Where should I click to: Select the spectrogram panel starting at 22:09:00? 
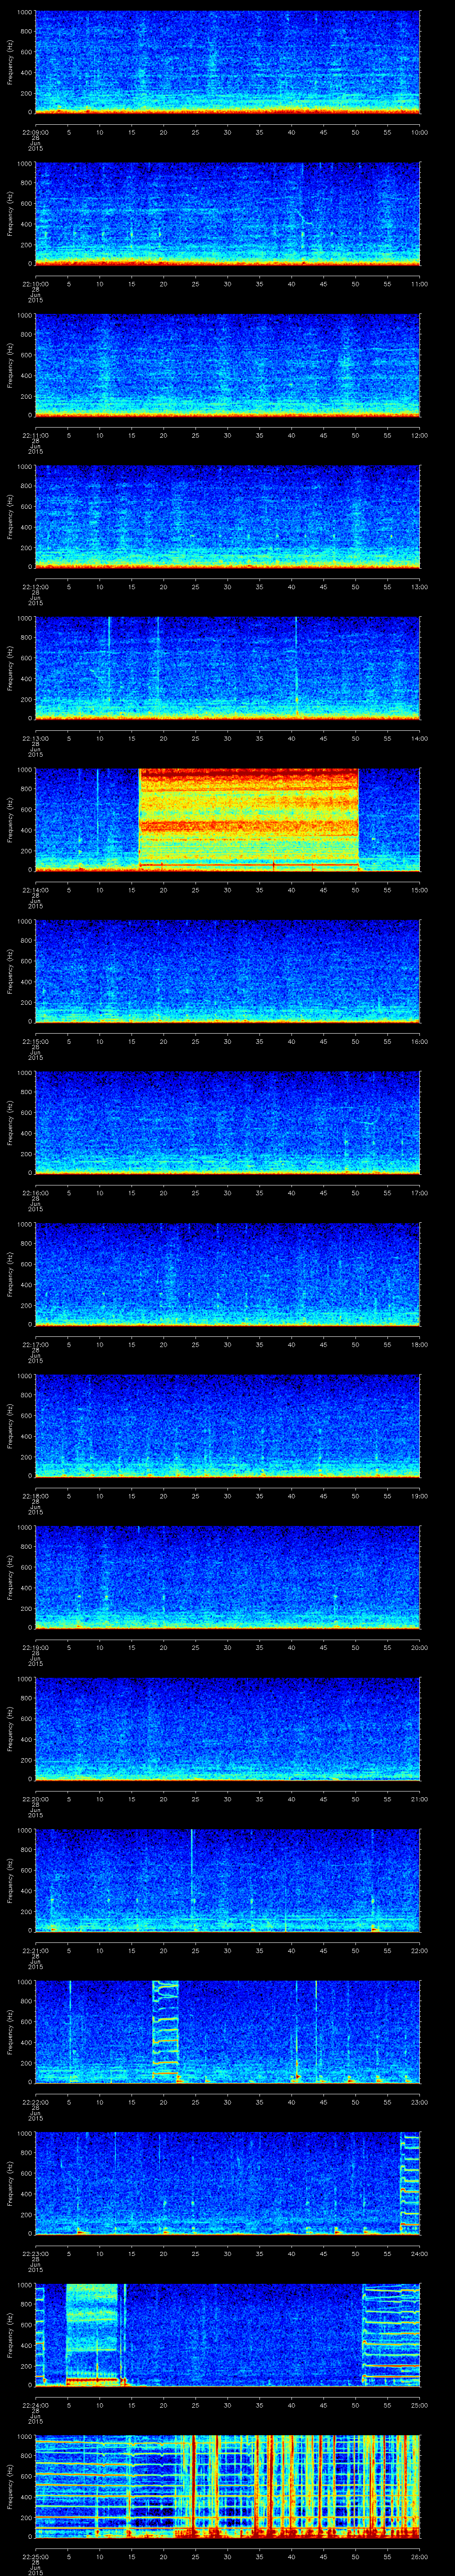tap(227, 62)
